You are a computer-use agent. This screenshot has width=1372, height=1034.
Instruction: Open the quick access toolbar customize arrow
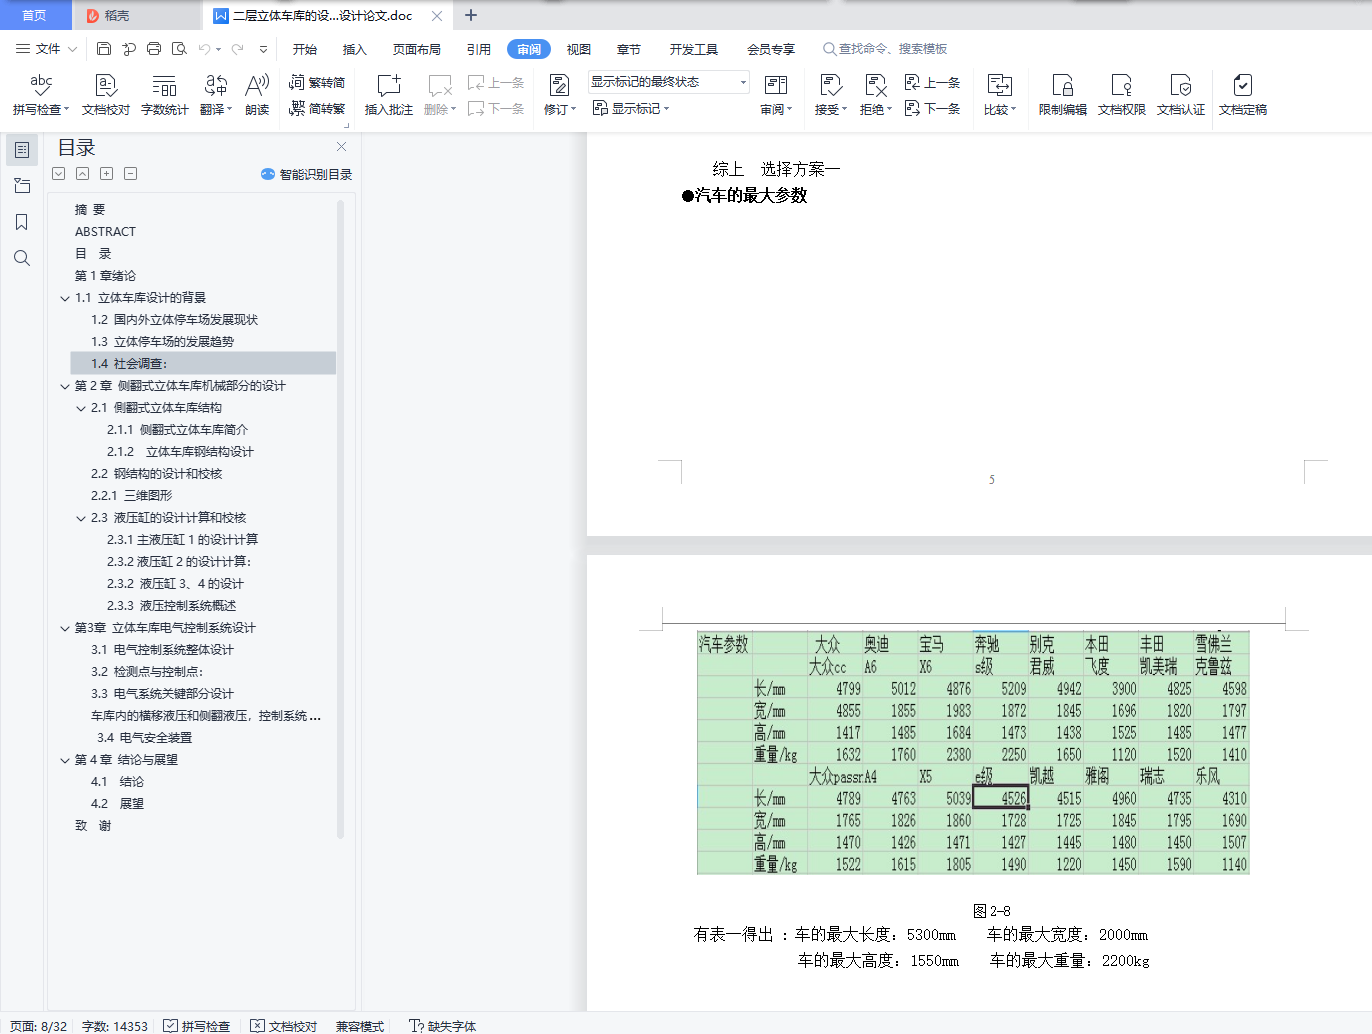(263, 48)
